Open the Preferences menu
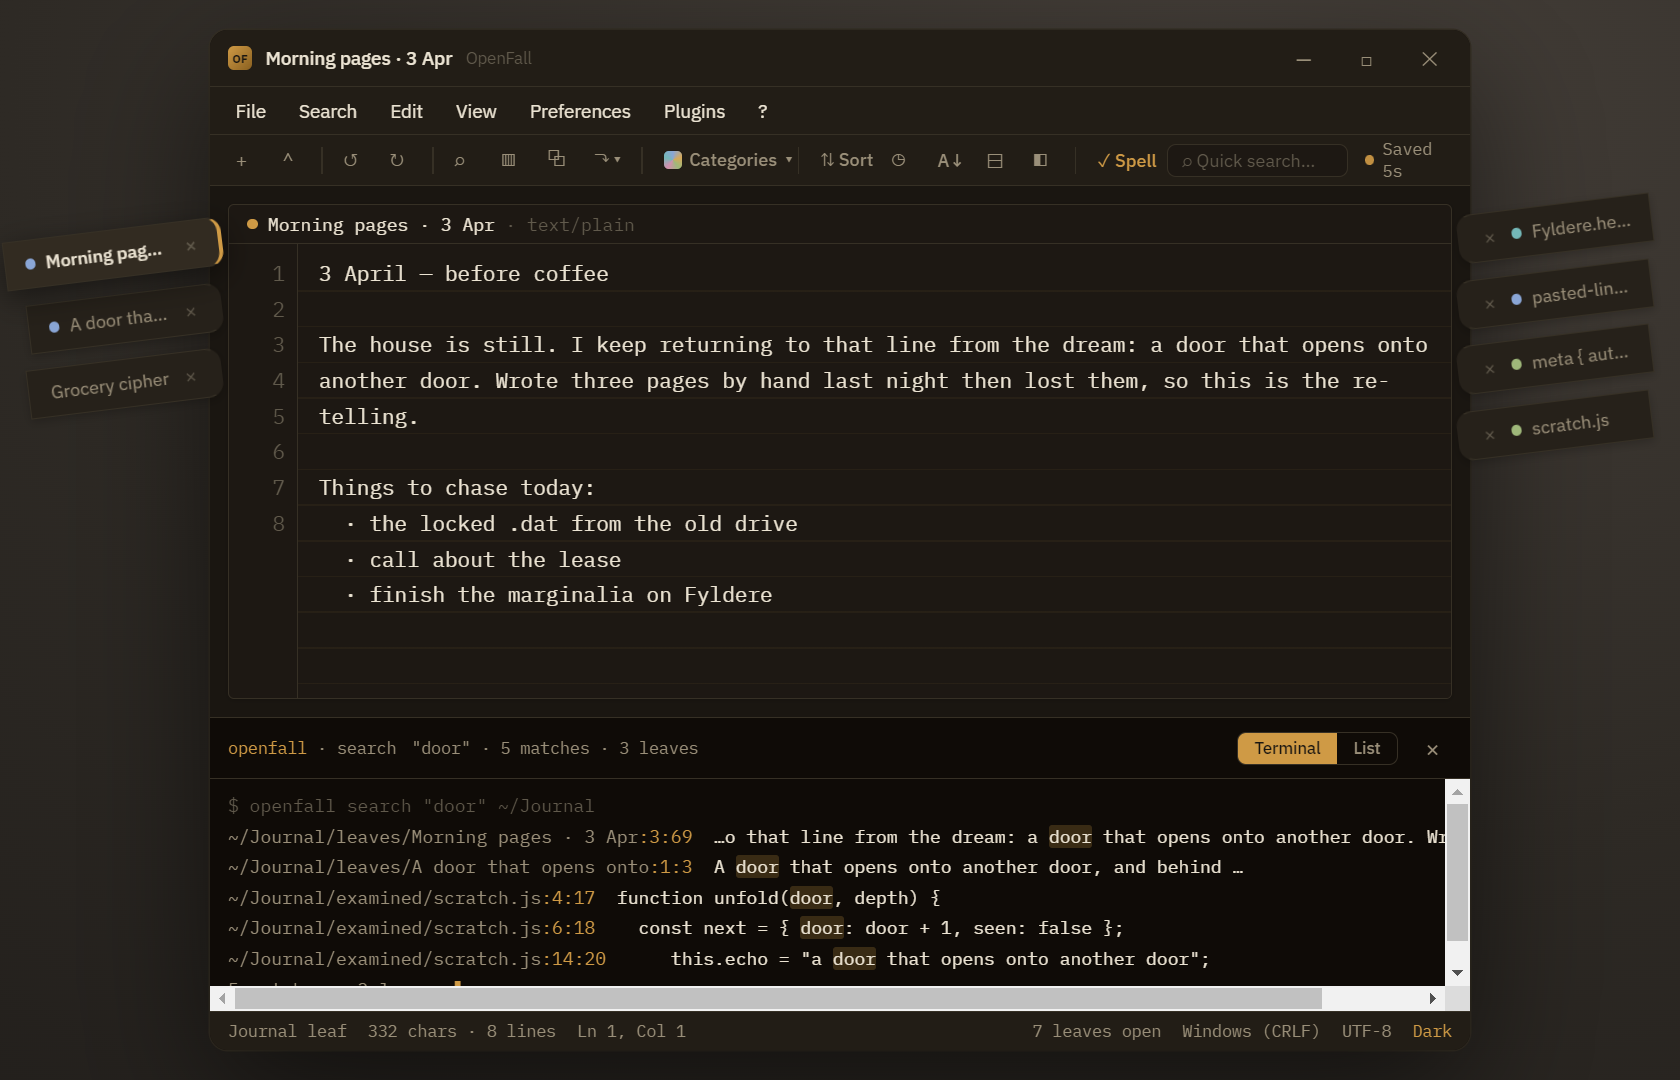This screenshot has width=1680, height=1080. pos(580,112)
